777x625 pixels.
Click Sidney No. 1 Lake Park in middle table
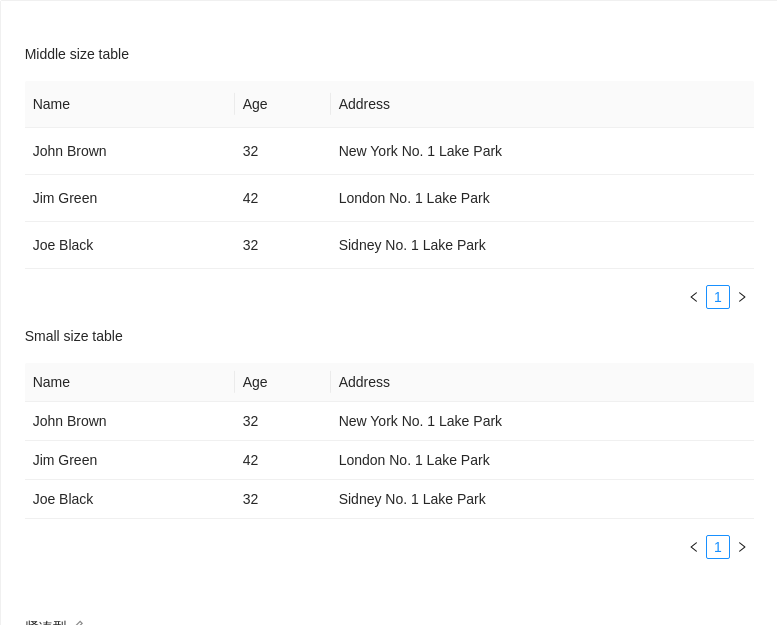click(412, 245)
